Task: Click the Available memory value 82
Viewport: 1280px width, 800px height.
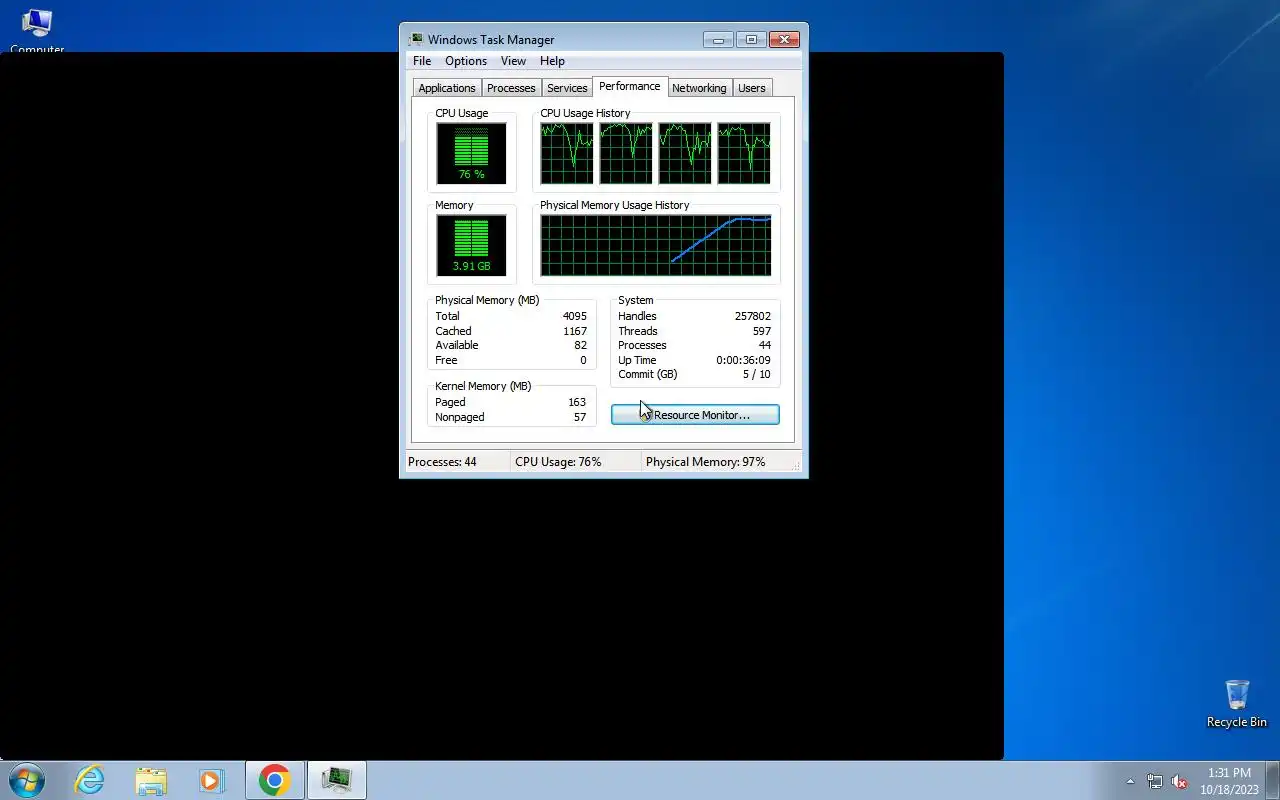Action: tap(581, 345)
